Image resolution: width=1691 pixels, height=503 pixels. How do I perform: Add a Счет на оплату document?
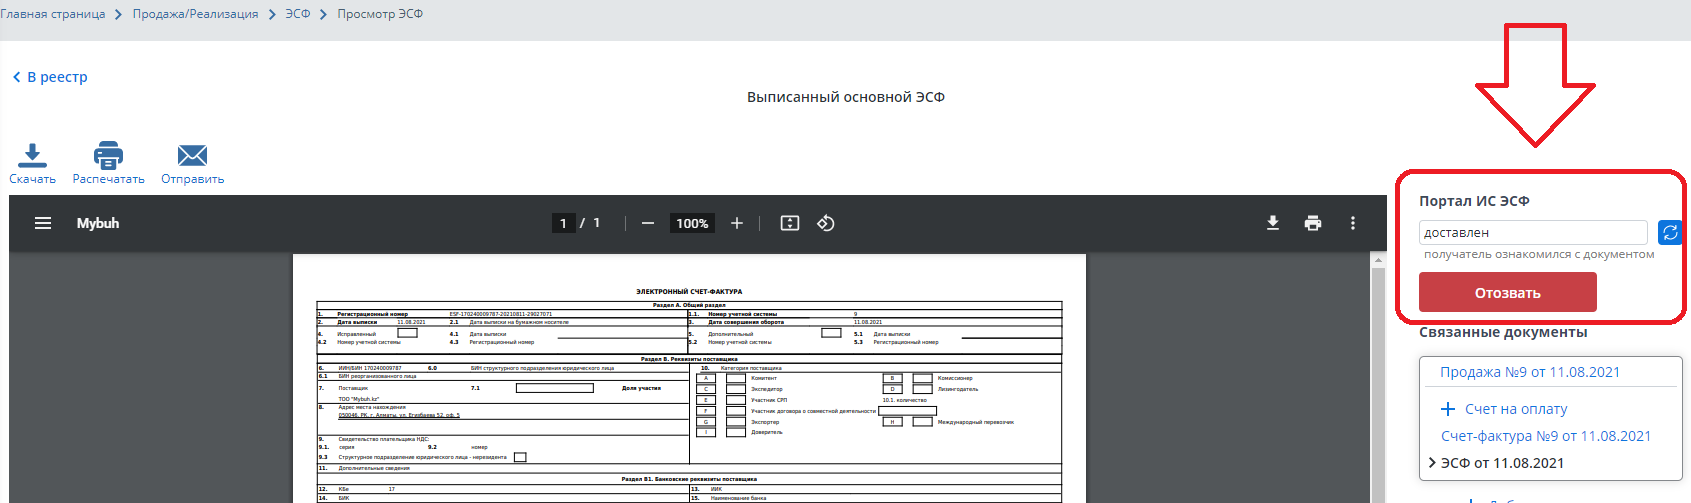(x=1503, y=409)
